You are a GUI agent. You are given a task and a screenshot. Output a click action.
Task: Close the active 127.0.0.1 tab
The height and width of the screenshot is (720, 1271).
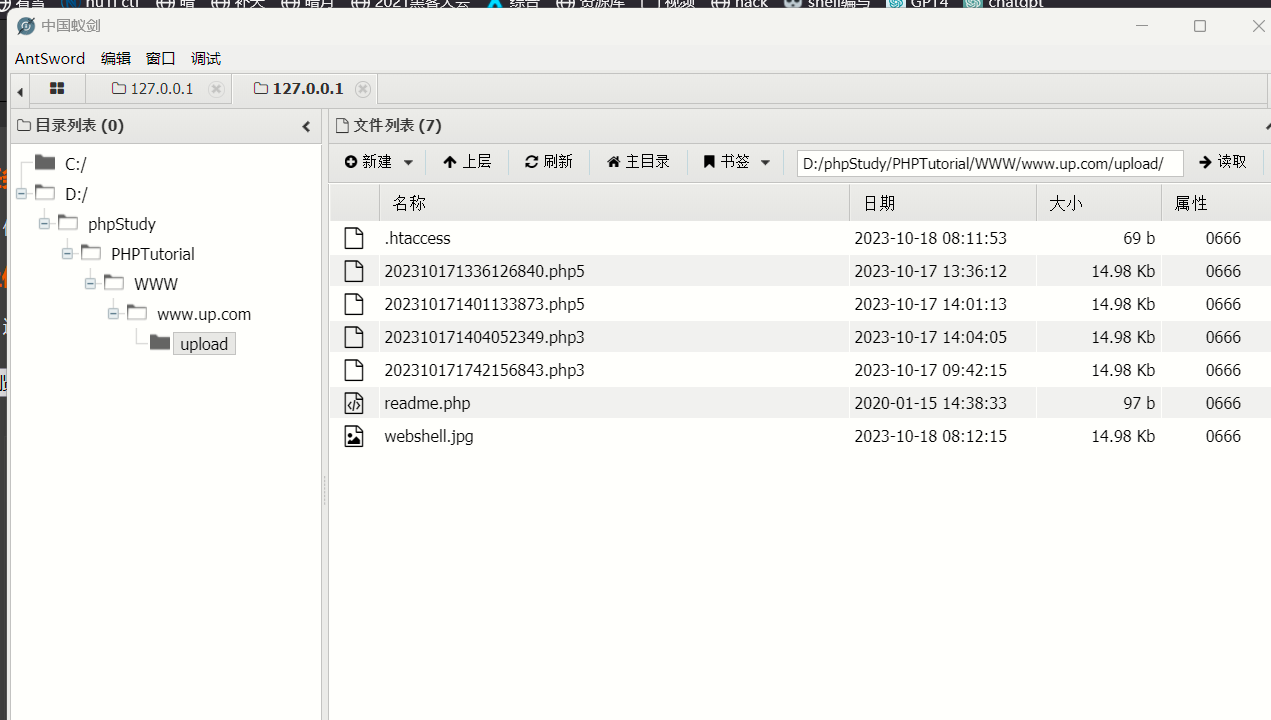[363, 89]
